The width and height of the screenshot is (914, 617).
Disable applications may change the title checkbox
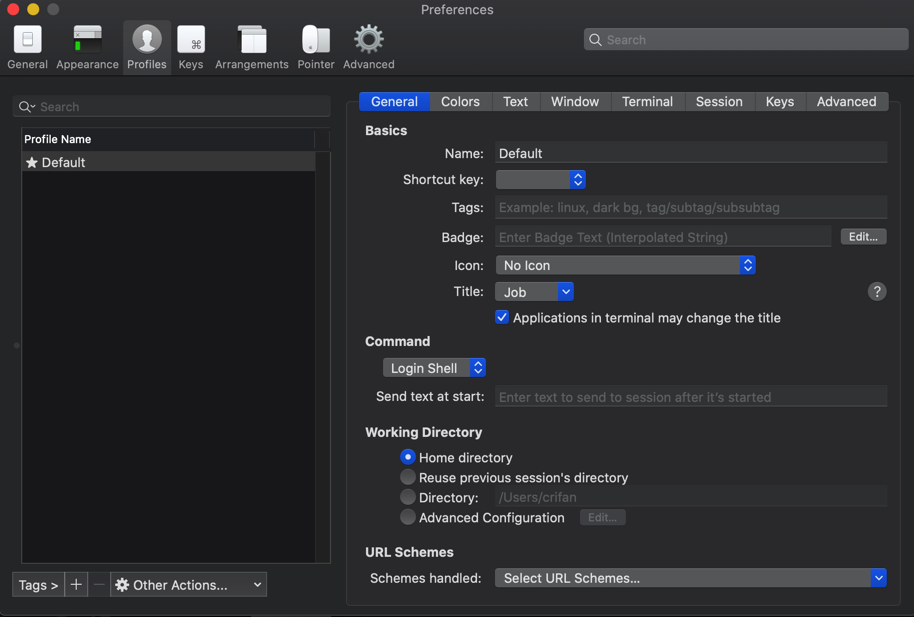pyautogui.click(x=502, y=317)
